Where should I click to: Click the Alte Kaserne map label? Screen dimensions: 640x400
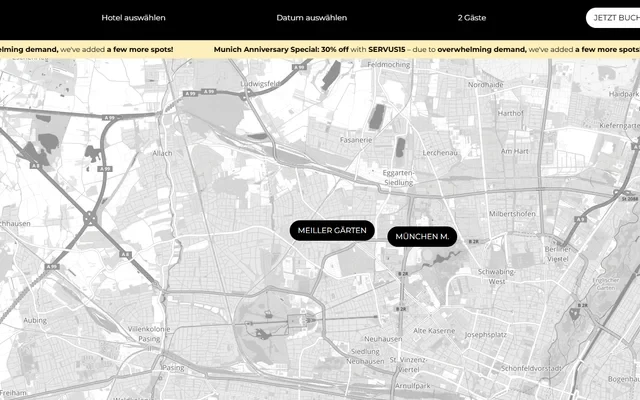tap(434, 331)
